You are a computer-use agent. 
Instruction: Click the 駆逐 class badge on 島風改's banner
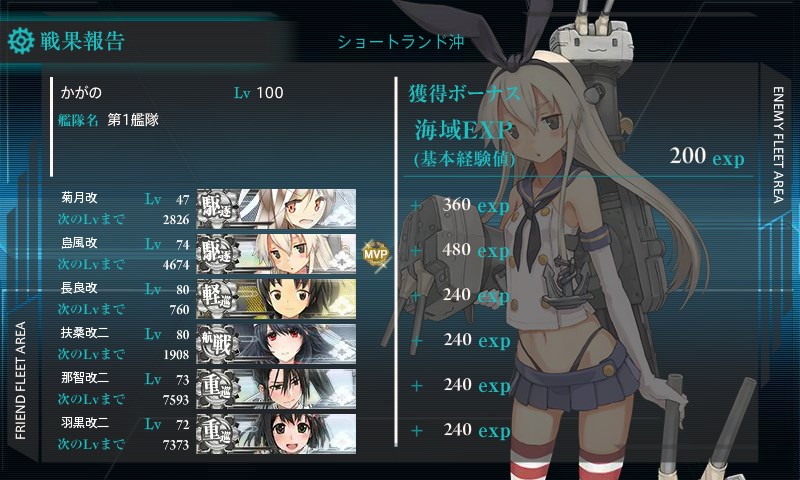tap(218, 253)
